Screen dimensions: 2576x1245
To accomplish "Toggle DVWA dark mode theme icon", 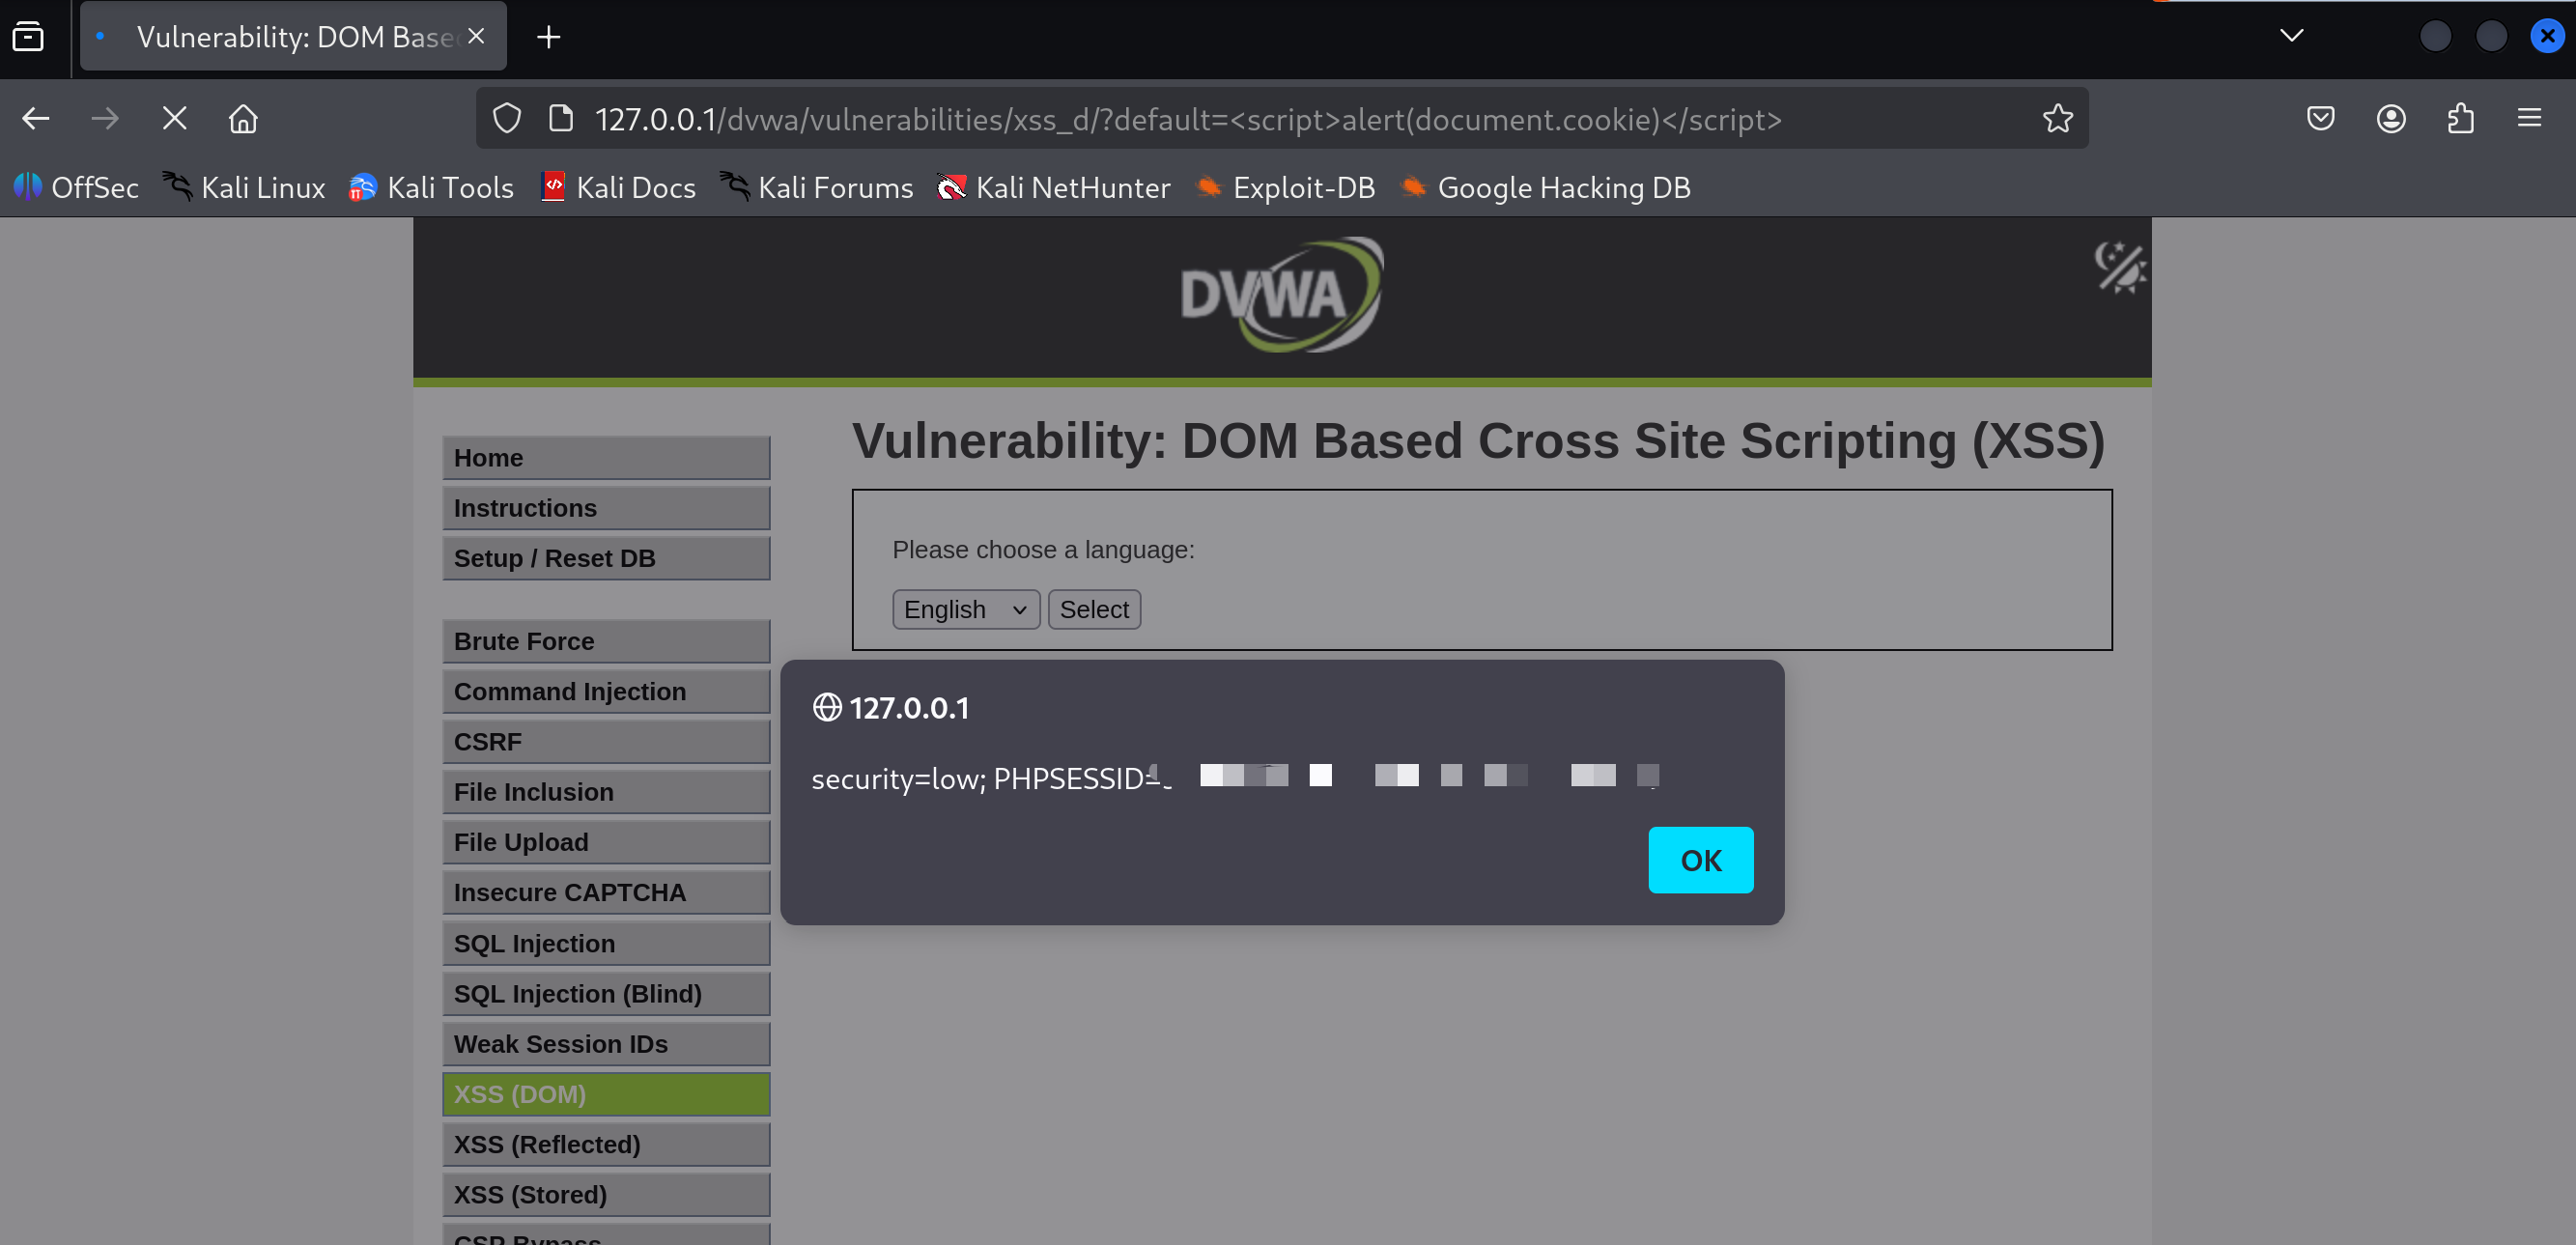I will [2118, 268].
